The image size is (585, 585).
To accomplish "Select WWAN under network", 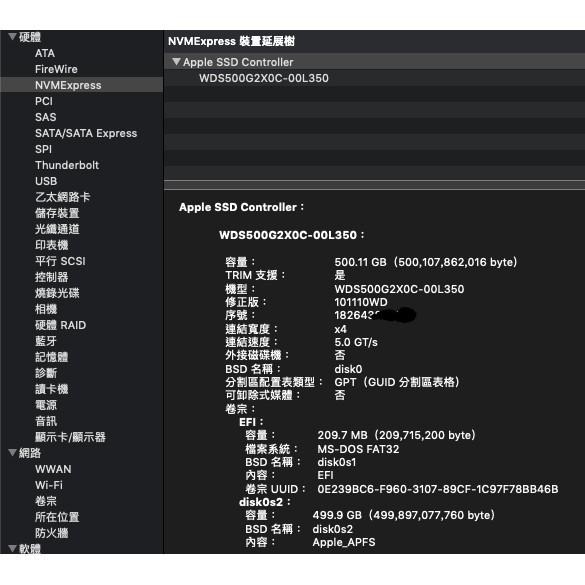I will point(53,469).
